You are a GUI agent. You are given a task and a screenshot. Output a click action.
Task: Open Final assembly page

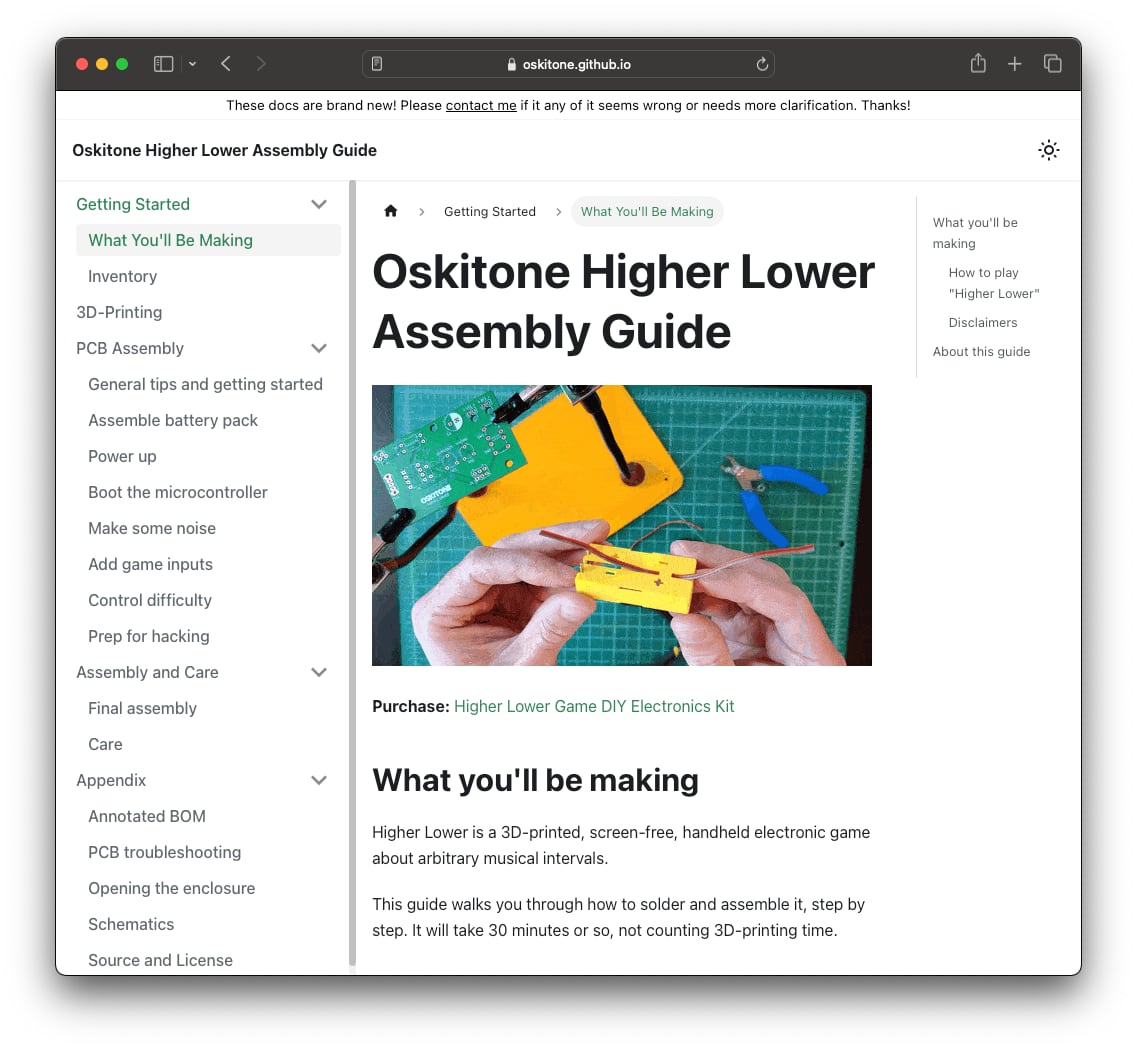143,708
